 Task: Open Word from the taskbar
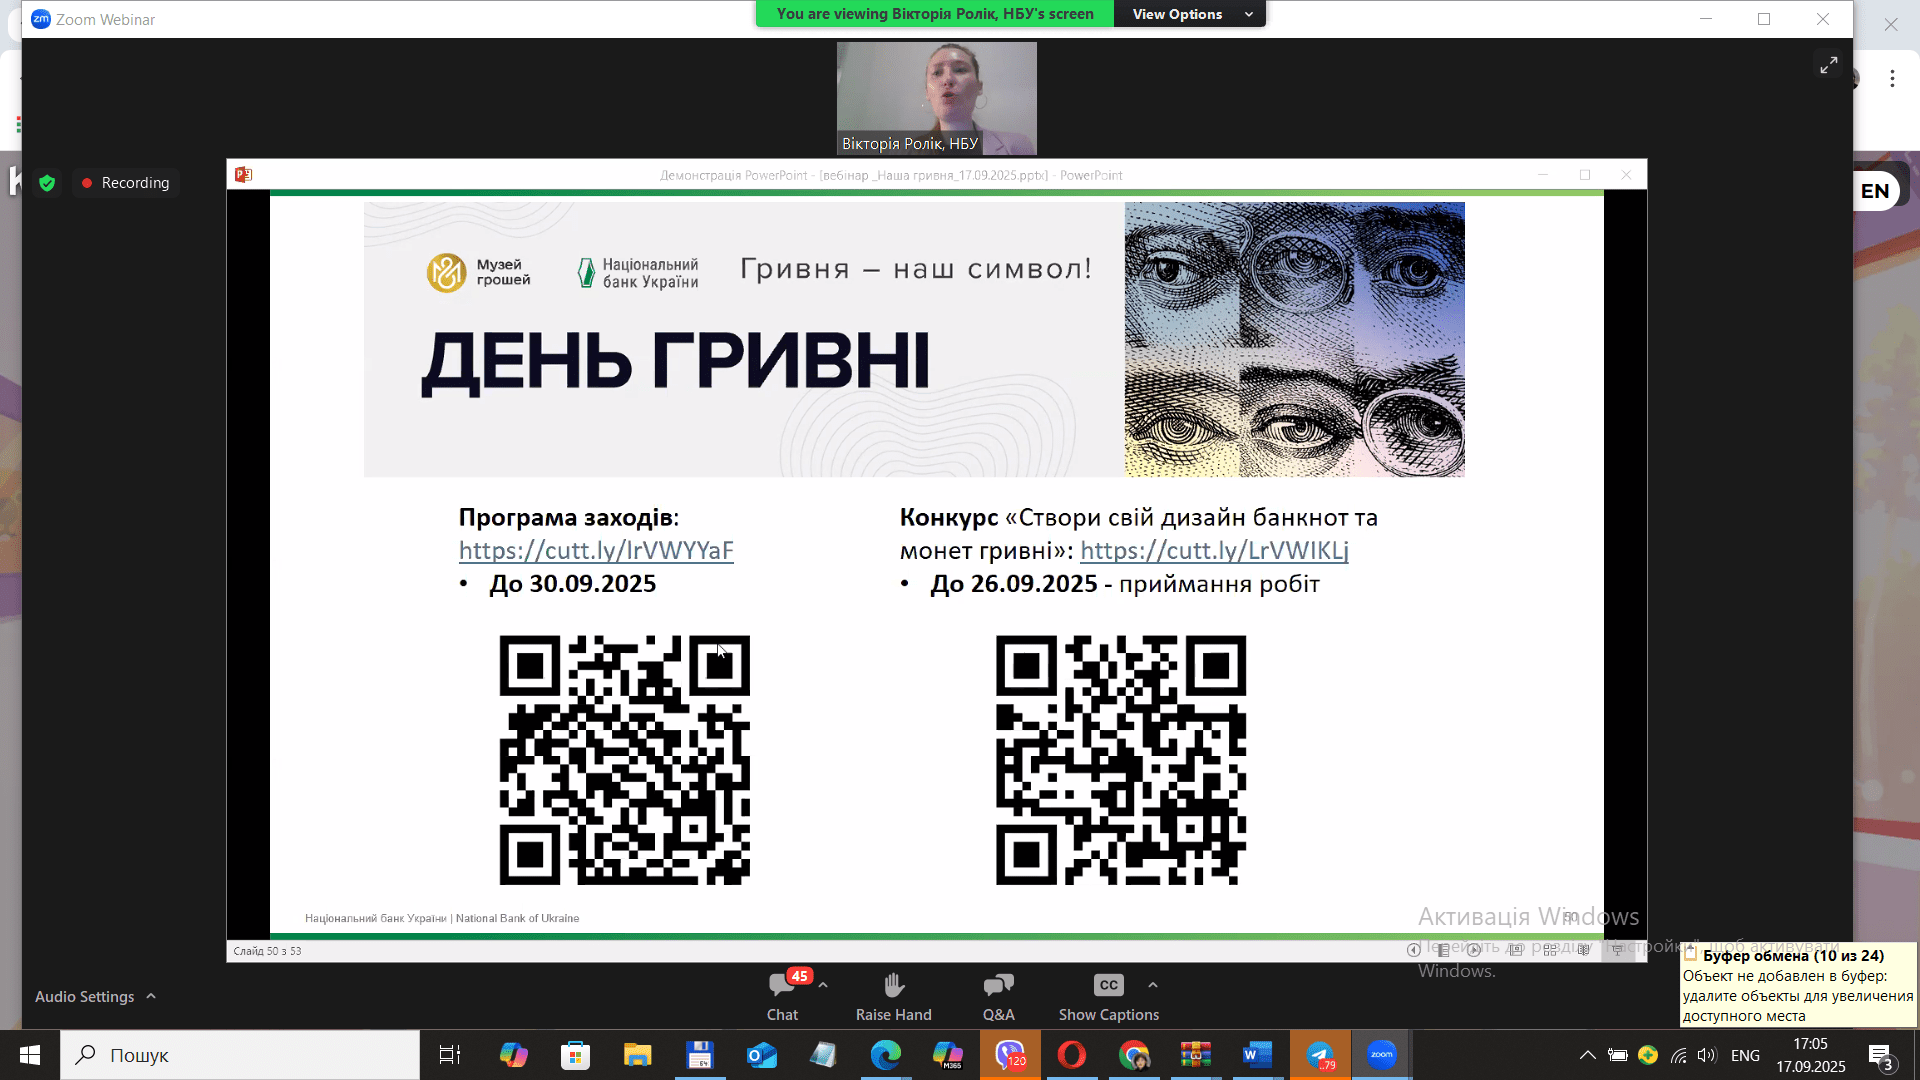[1257, 1055]
